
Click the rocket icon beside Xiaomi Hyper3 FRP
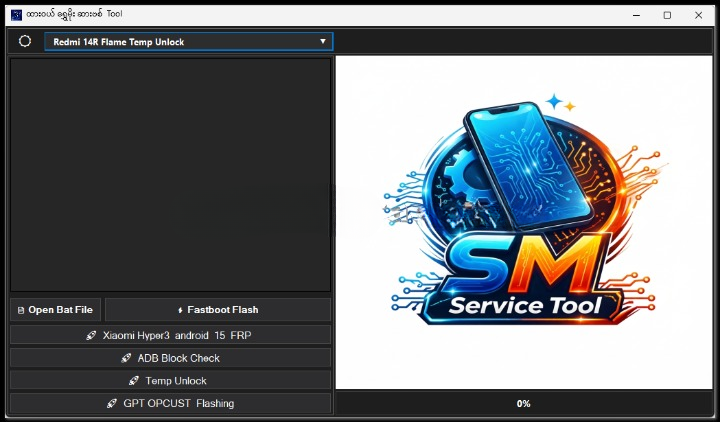pyautogui.click(x=92, y=335)
